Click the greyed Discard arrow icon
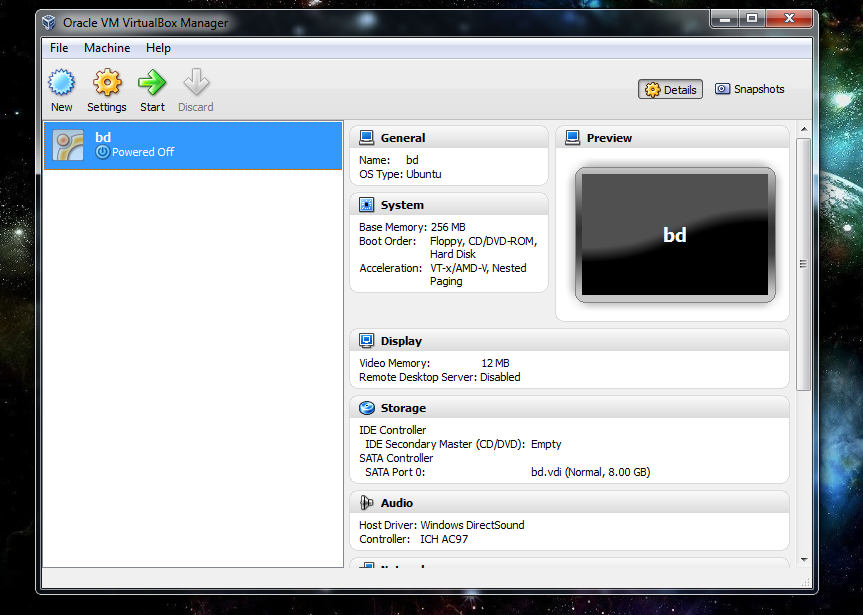The image size is (863, 615). (x=196, y=83)
